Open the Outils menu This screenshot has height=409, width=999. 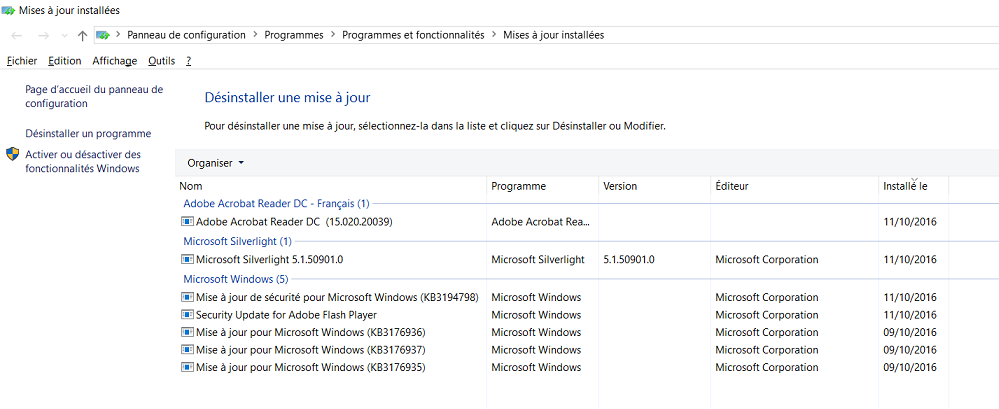(161, 61)
